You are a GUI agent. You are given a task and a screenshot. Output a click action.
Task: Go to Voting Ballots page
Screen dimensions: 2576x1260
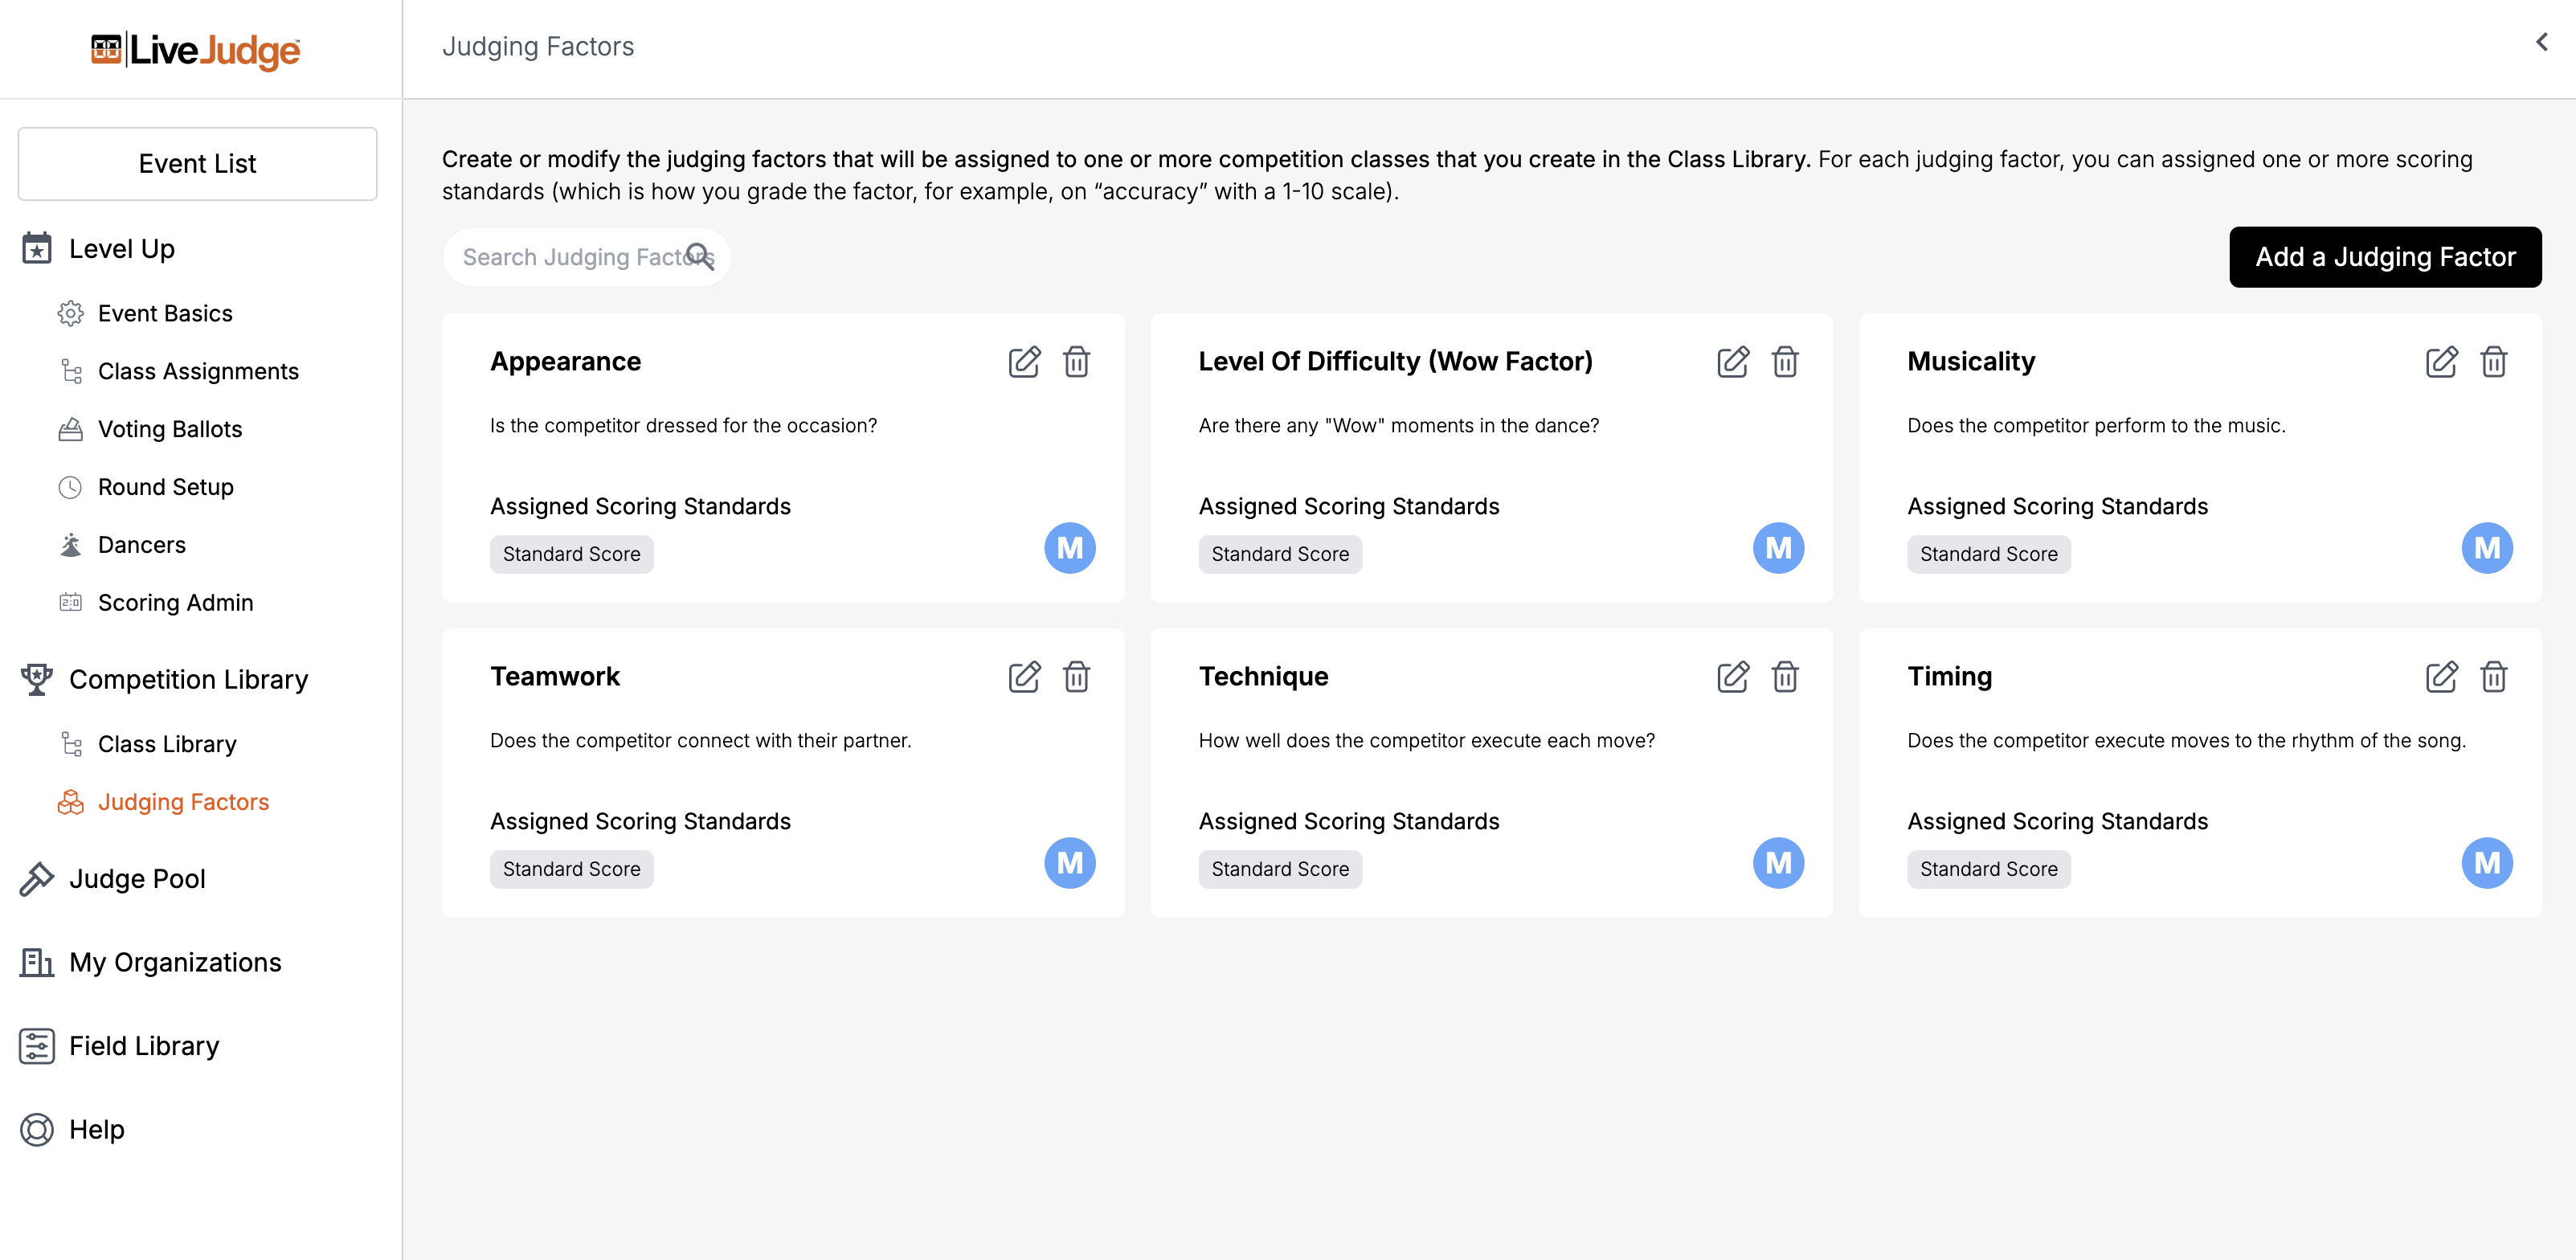point(170,429)
